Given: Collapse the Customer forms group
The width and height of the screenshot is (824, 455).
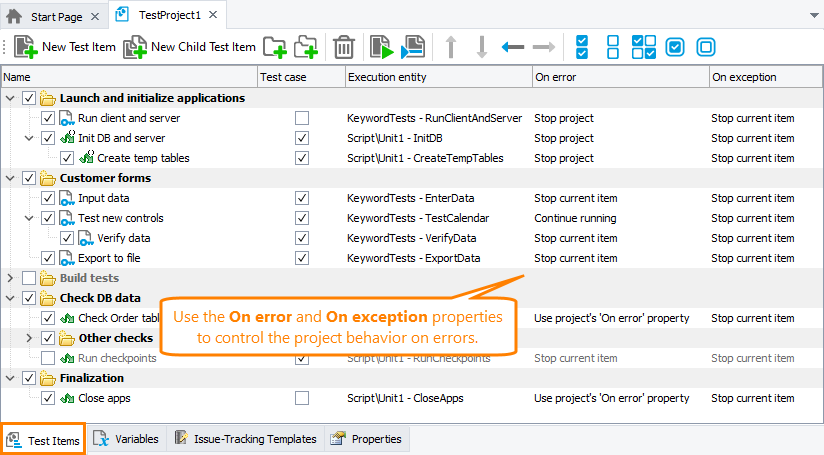Looking at the screenshot, I should point(10,178).
